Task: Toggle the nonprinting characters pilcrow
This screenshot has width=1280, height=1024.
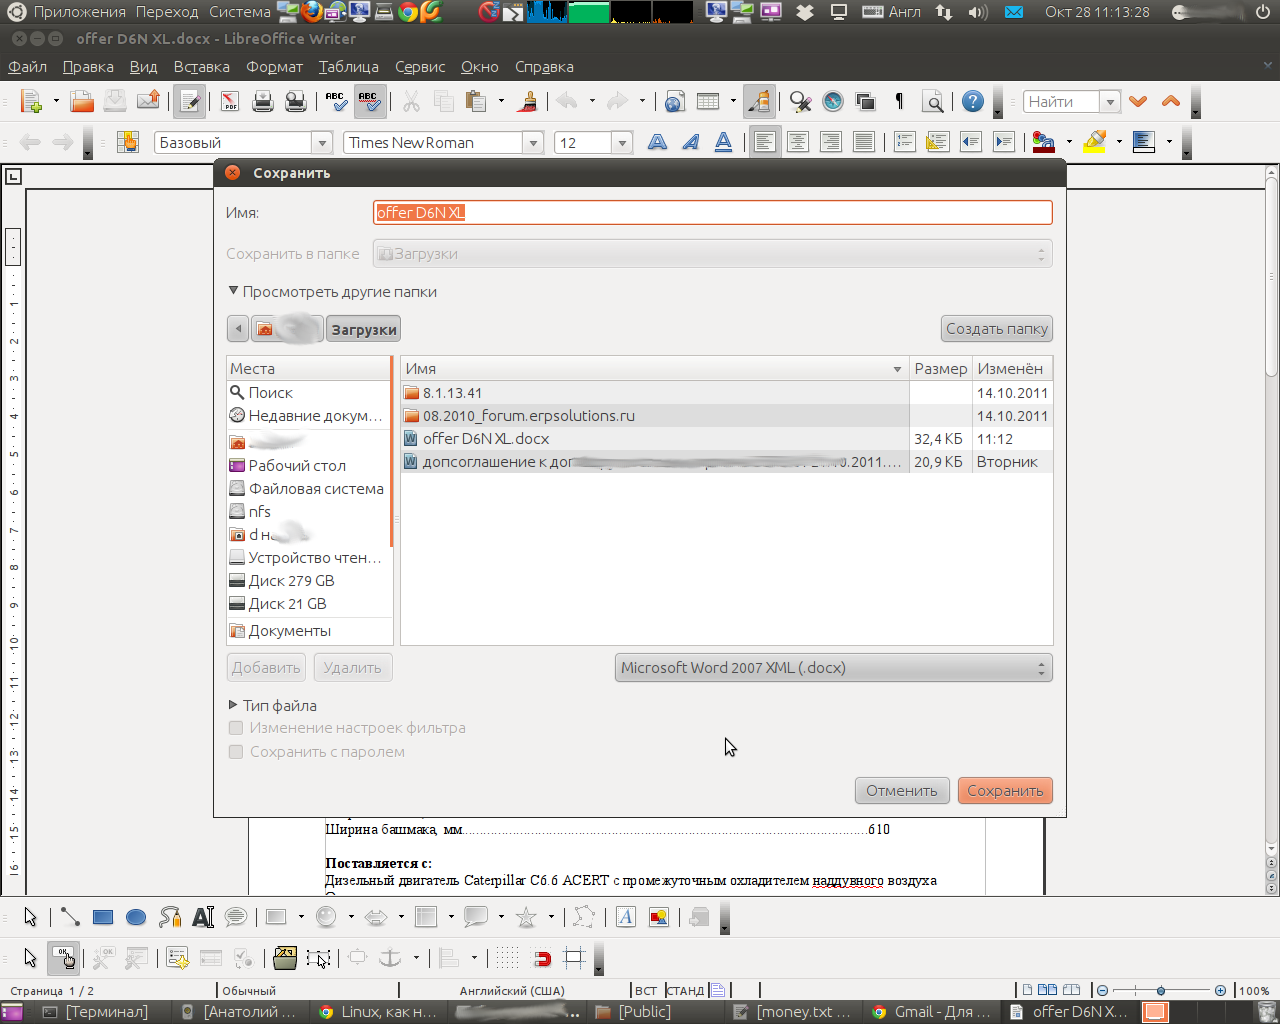Action: coord(899,101)
